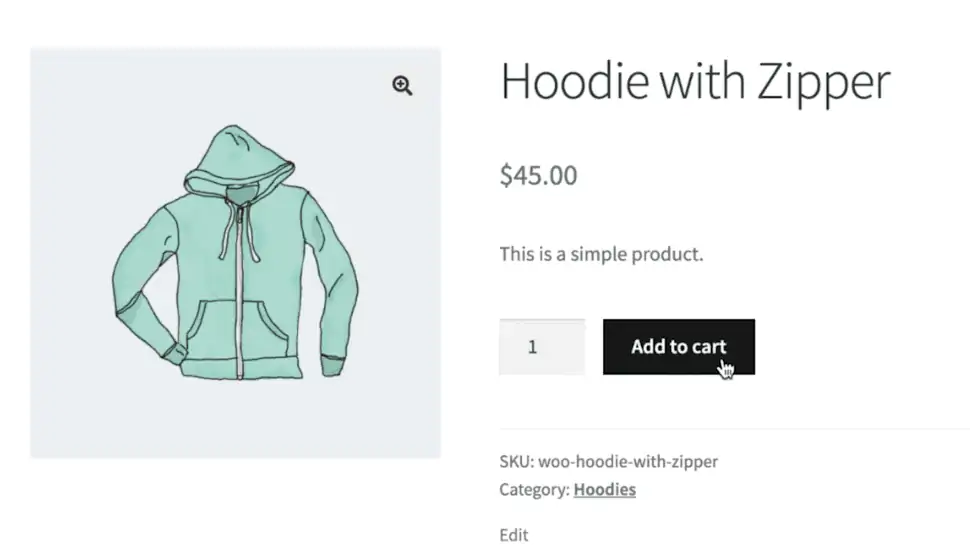Click the $45.00 price text
The width and height of the screenshot is (970, 560).
tap(538, 176)
